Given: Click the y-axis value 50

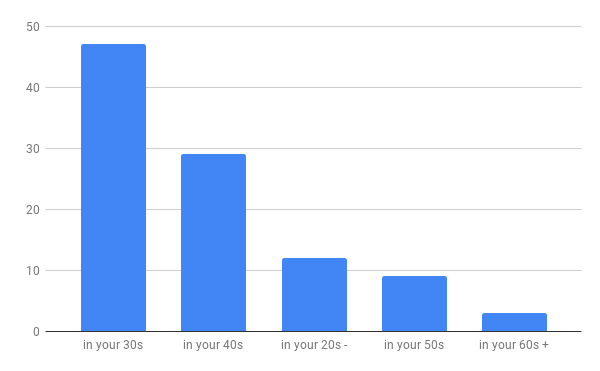Looking at the screenshot, I should pos(33,27).
